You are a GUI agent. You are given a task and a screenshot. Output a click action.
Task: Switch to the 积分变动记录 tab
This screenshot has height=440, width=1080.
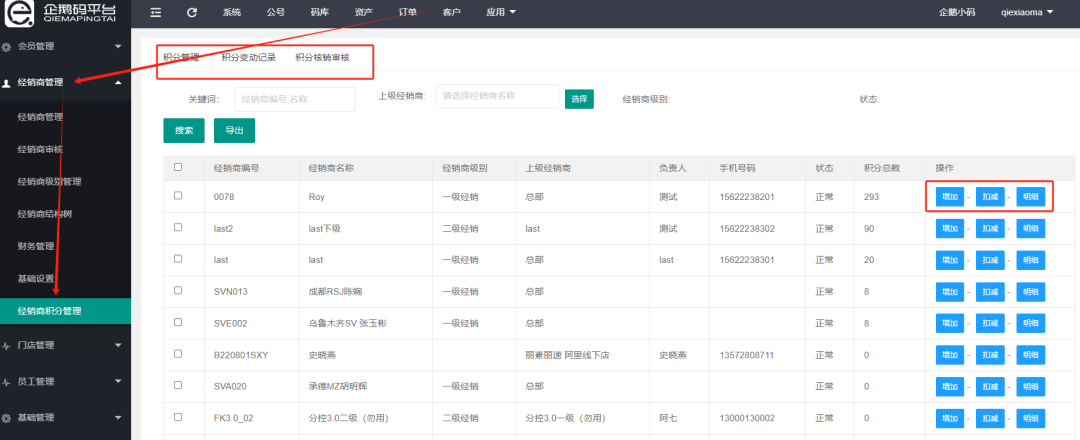point(249,58)
